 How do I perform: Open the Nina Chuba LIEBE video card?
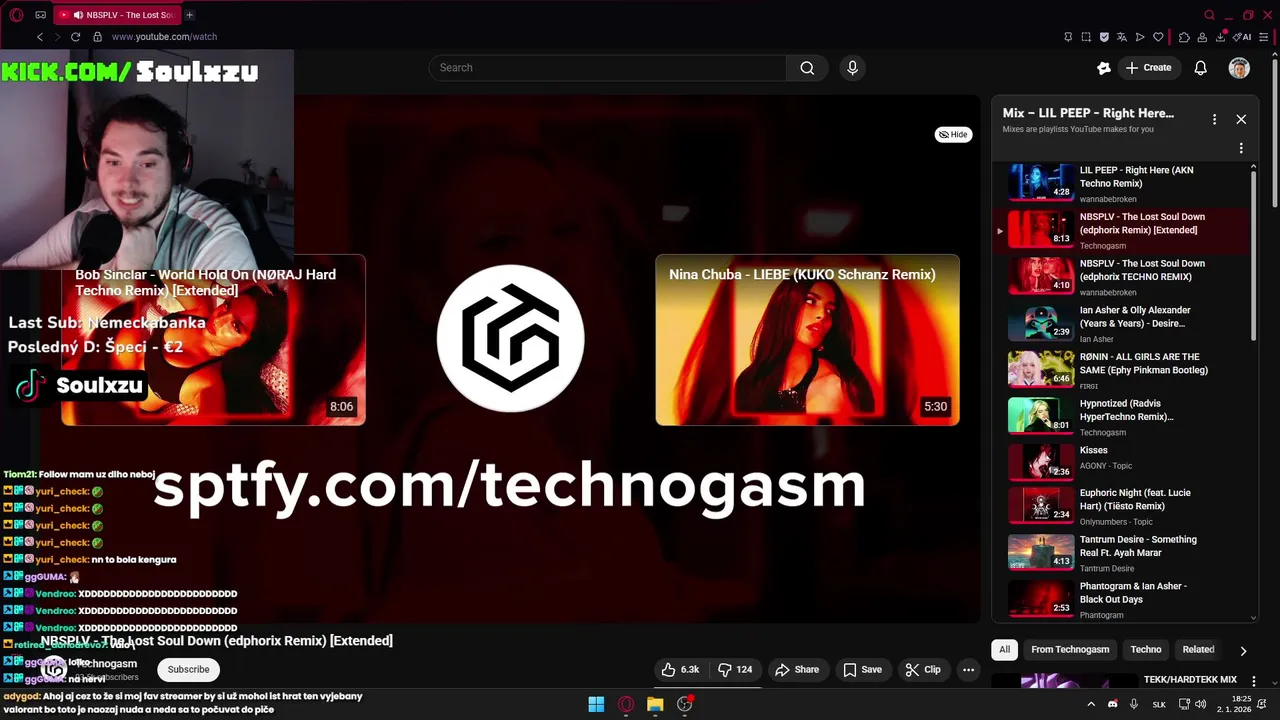807,340
